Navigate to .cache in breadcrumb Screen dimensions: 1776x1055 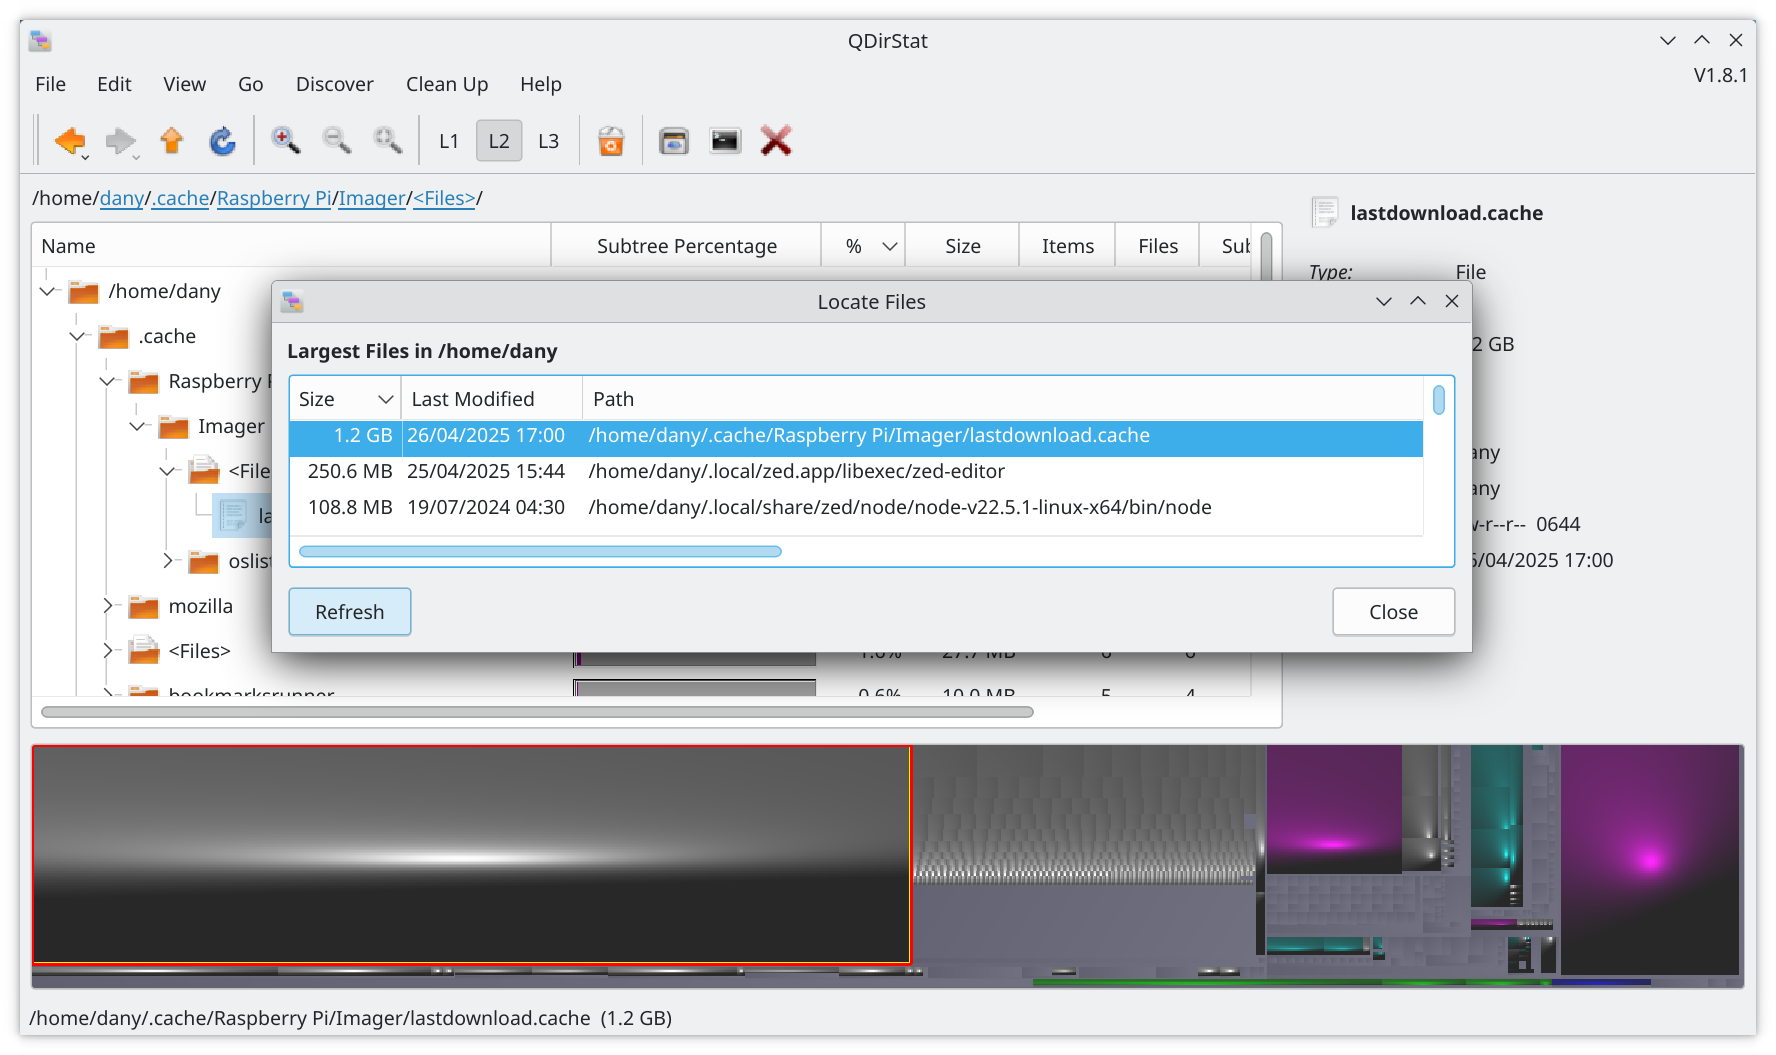[x=180, y=198]
